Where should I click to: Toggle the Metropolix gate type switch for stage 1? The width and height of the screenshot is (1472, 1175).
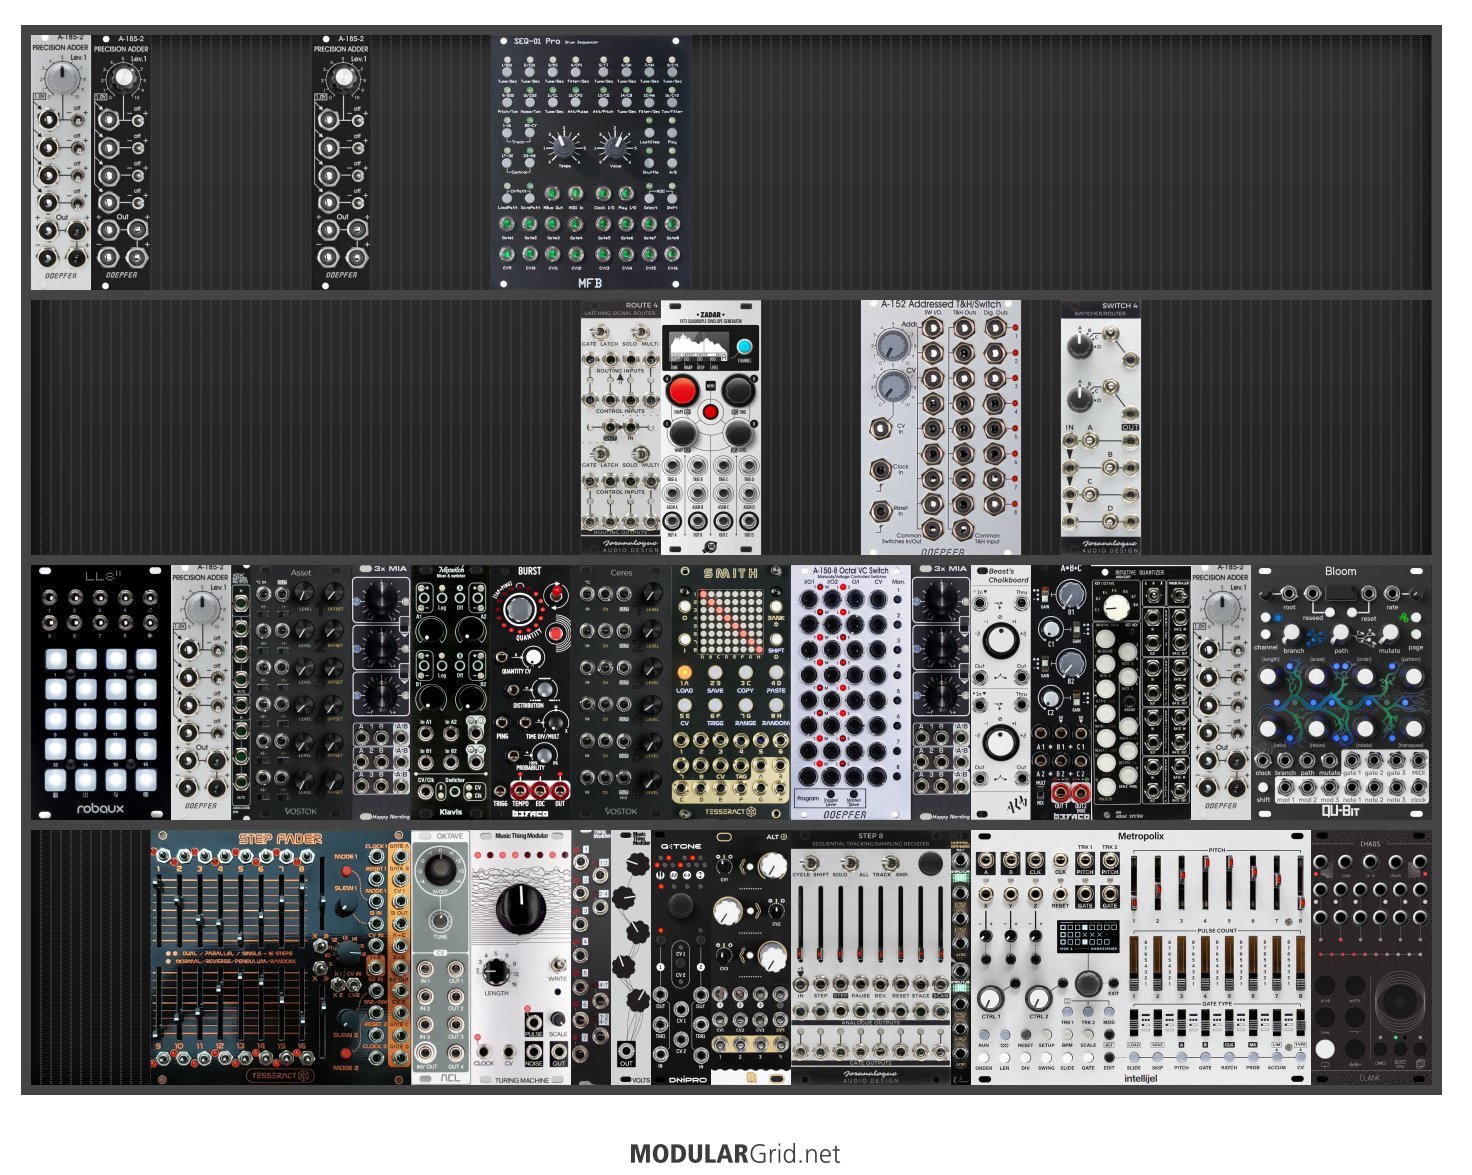pyautogui.click(x=1134, y=1023)
